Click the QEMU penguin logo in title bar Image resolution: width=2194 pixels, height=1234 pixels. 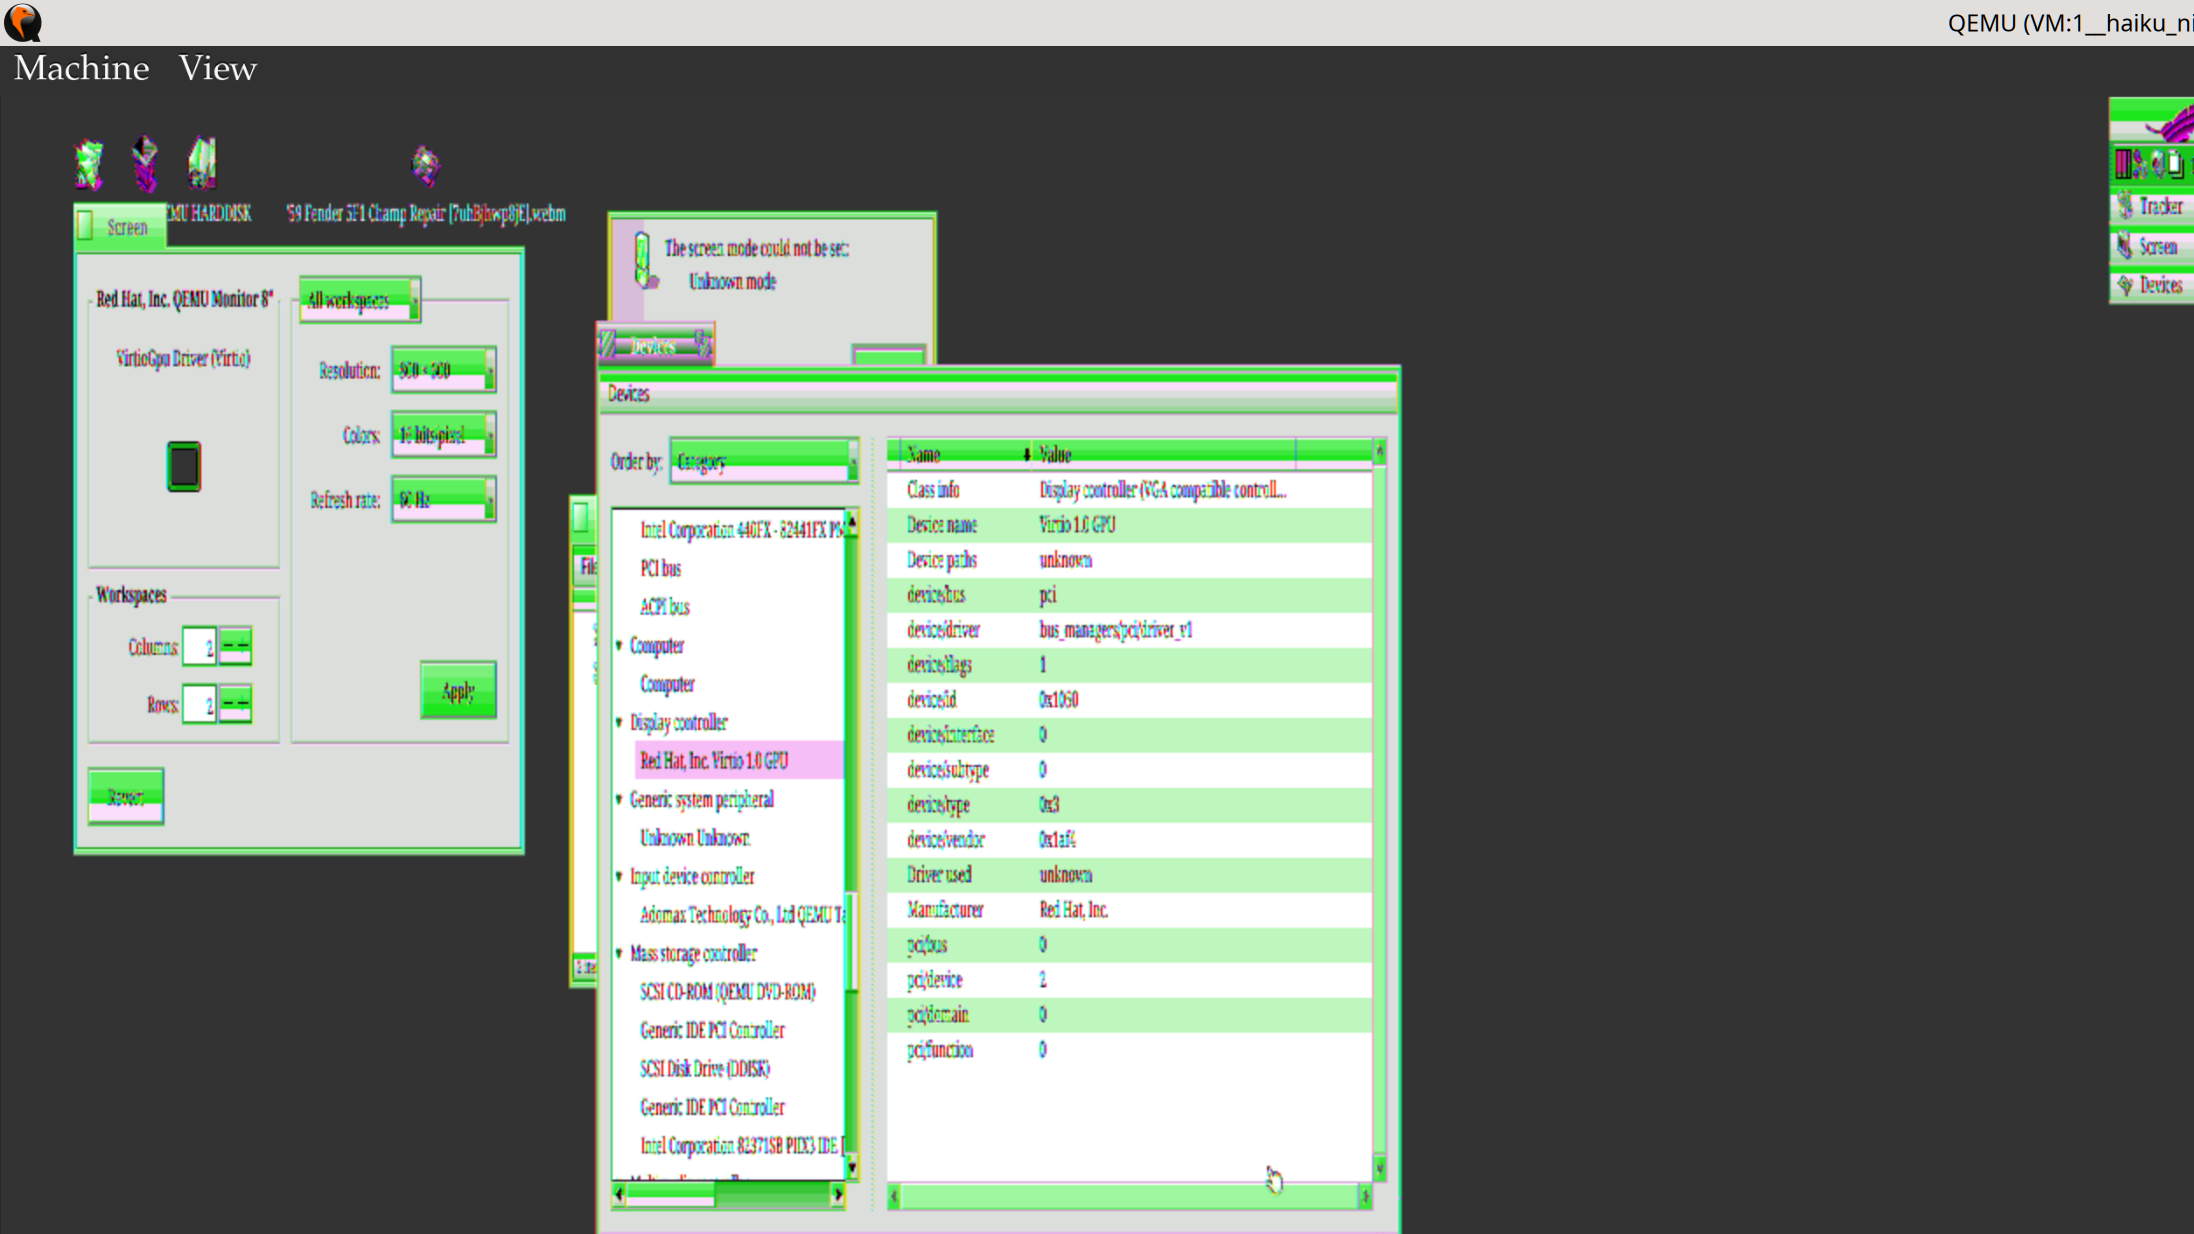pyautogui.click(x=23, y=22)
